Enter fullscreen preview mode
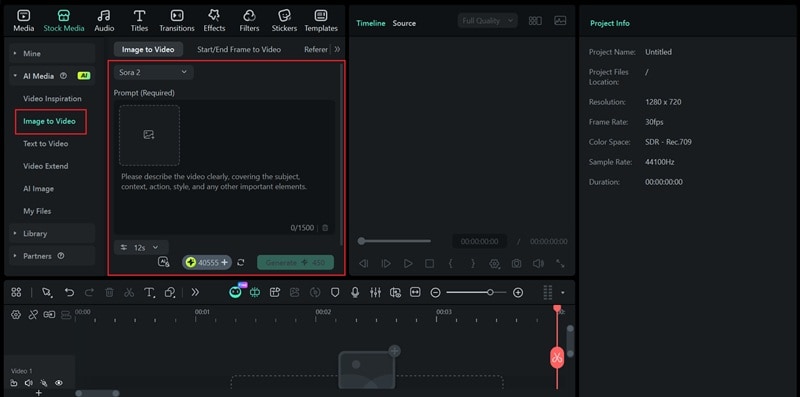This screenshot has width=800, height=397. 560,263
